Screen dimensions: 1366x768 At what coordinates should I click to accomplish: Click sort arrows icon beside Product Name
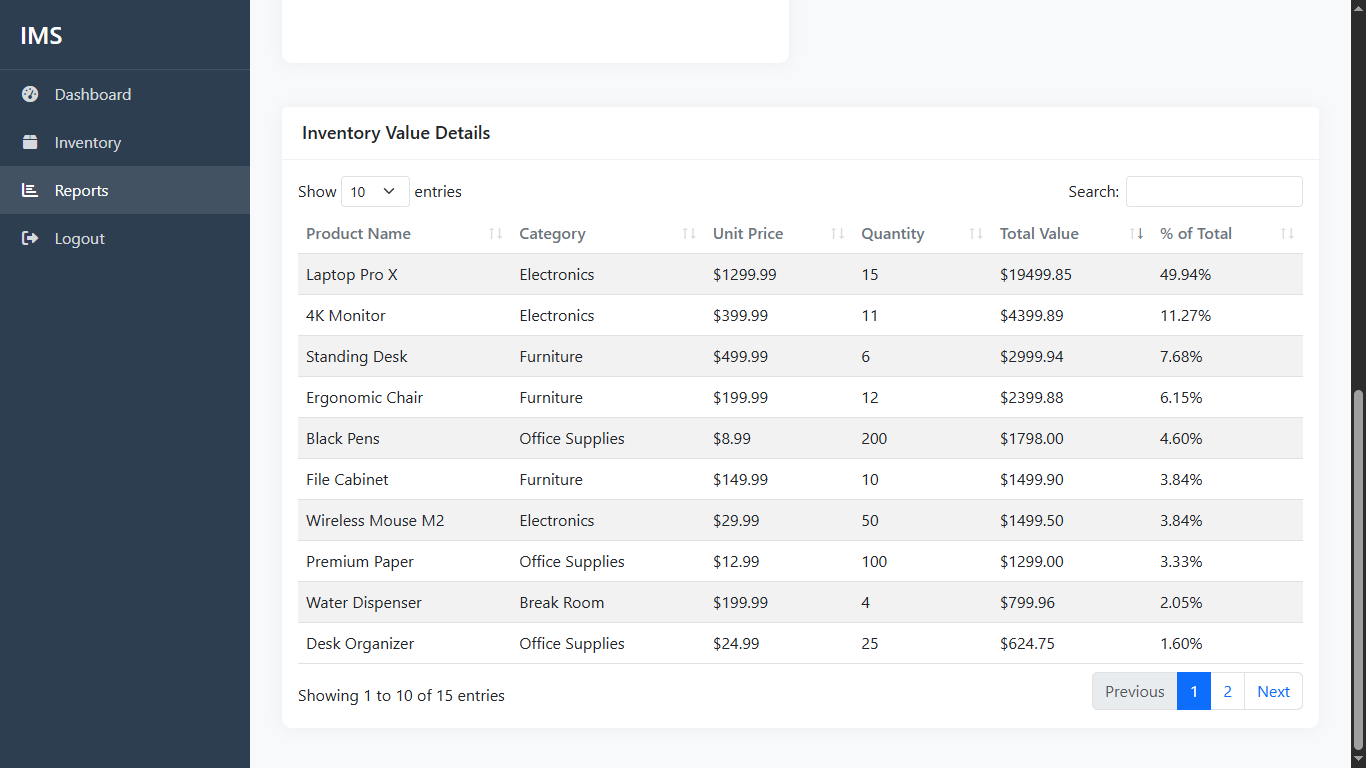495,234
